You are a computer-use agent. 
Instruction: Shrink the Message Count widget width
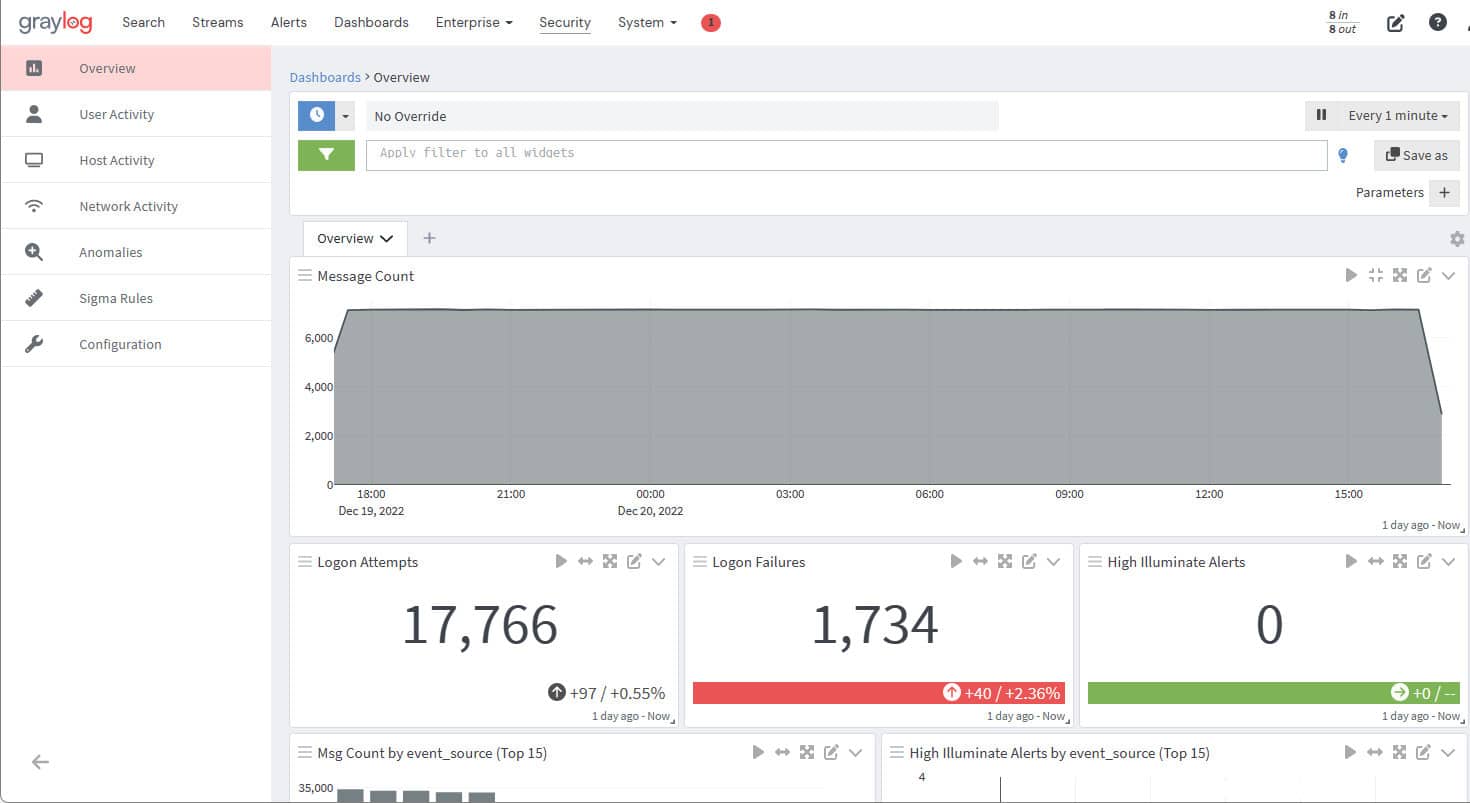[1376, 275]
